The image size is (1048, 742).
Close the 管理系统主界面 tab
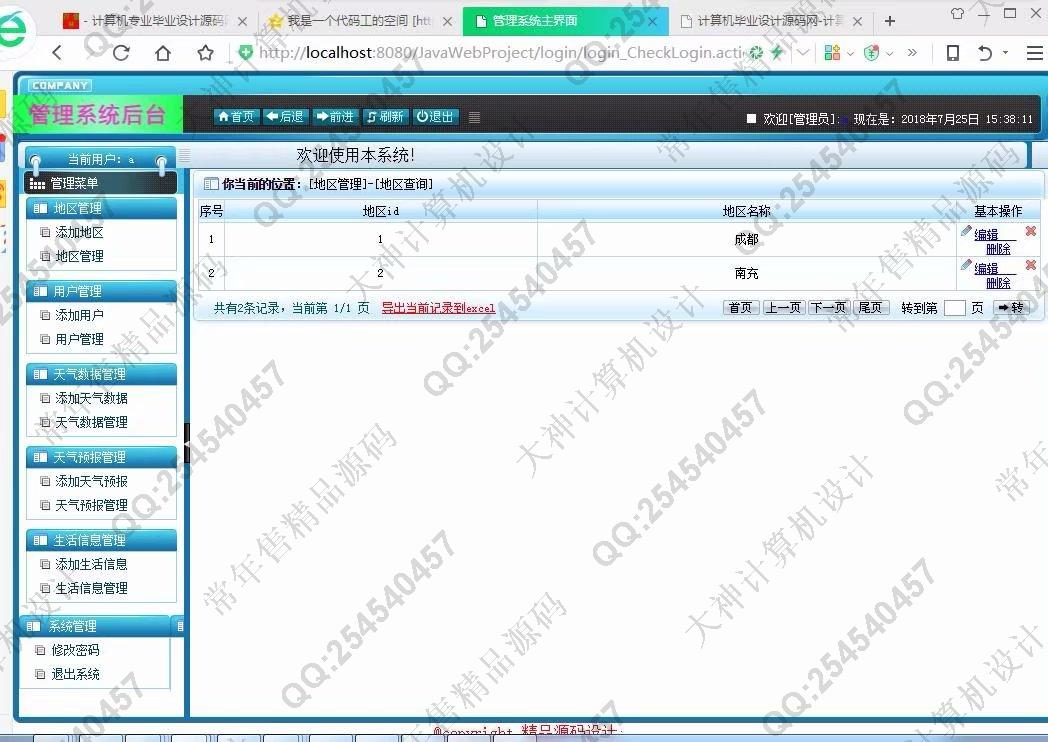[x=653, y=21]
